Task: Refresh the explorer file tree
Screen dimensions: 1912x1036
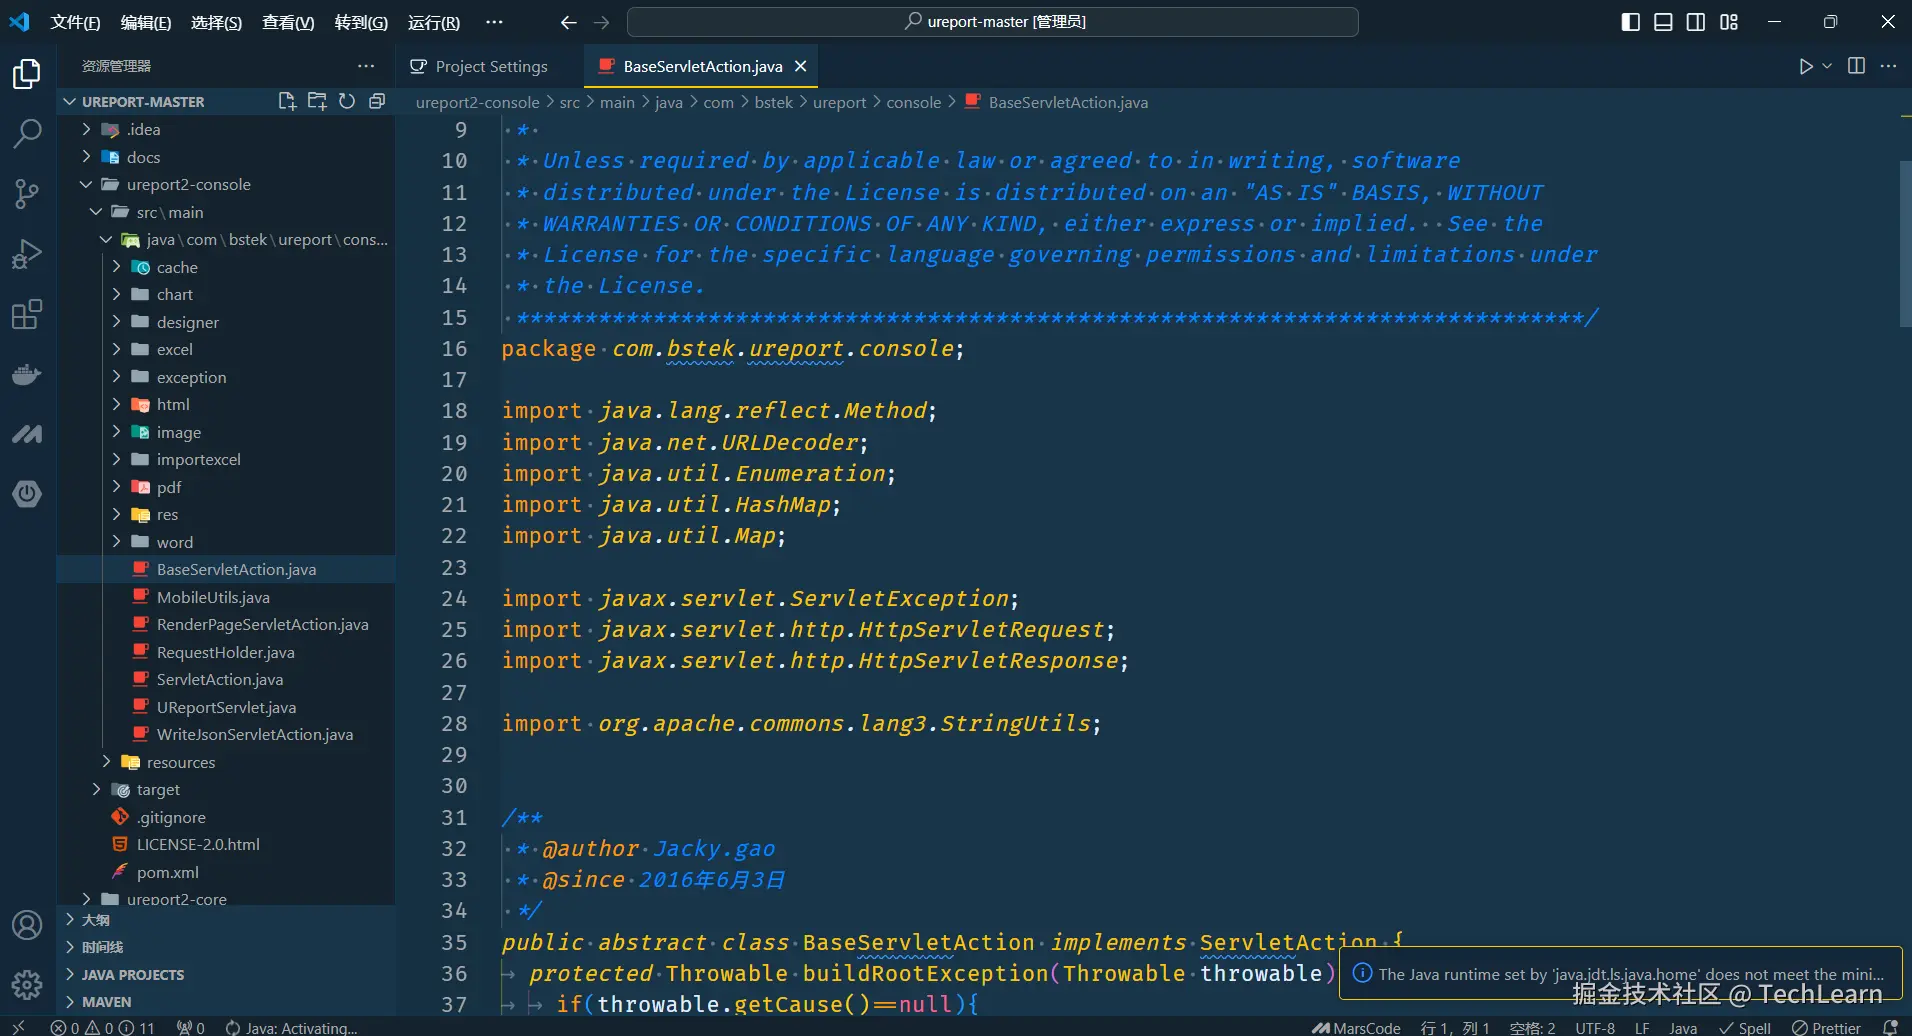Action: [x=347, y=101]
